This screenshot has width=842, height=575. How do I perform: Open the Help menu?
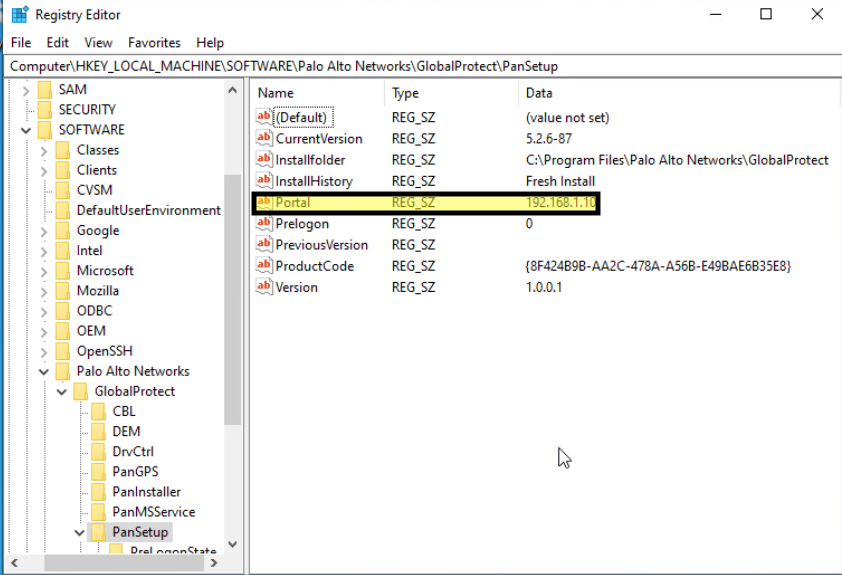coord(210,42)
